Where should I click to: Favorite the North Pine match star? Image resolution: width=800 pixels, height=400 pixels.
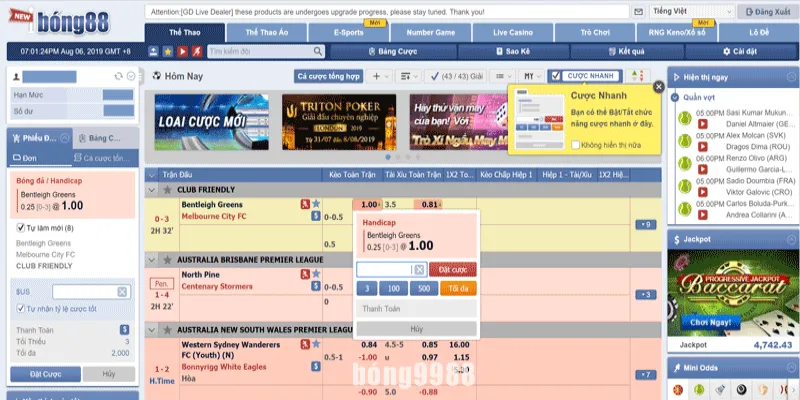click(316, 273)
